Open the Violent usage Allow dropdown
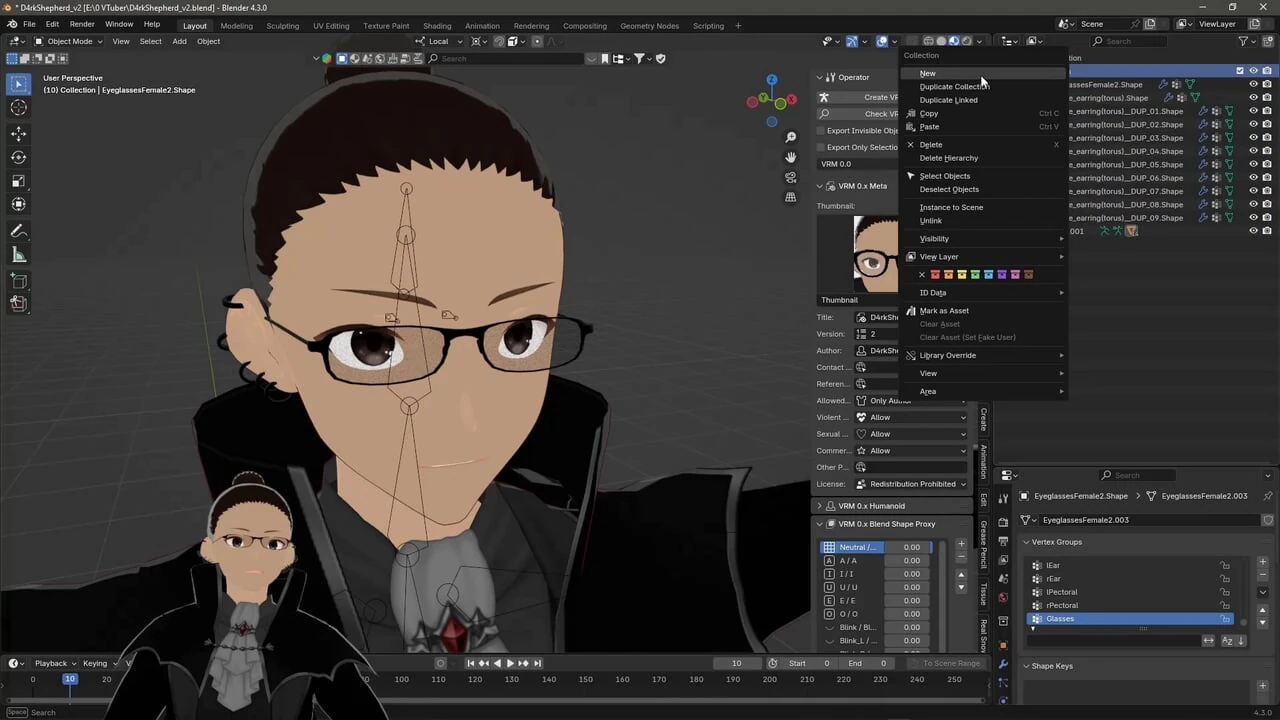The image size is (1280, 720). click(x=912, y=417)
